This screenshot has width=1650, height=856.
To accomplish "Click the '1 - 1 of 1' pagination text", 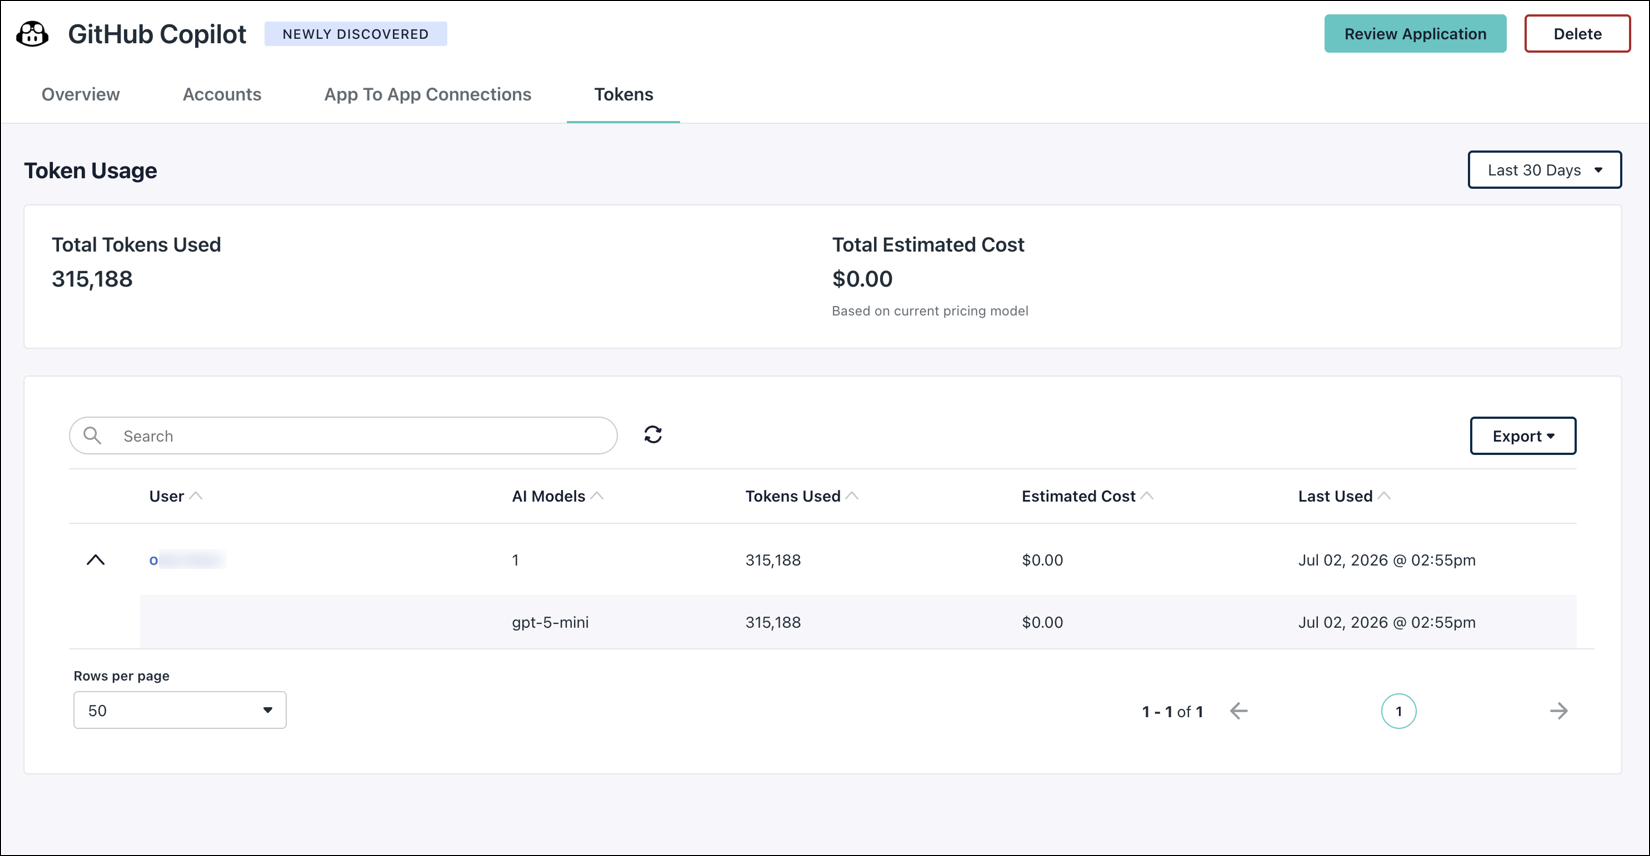I will coord(1172,712).
